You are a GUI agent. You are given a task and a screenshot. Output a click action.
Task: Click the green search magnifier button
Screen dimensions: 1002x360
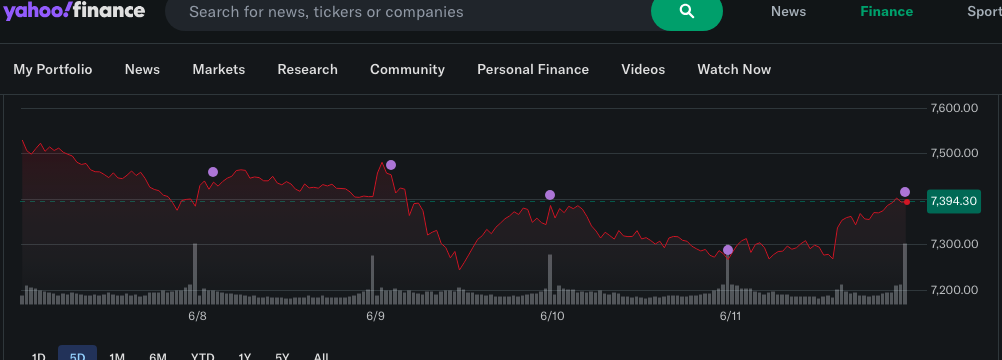686,12
